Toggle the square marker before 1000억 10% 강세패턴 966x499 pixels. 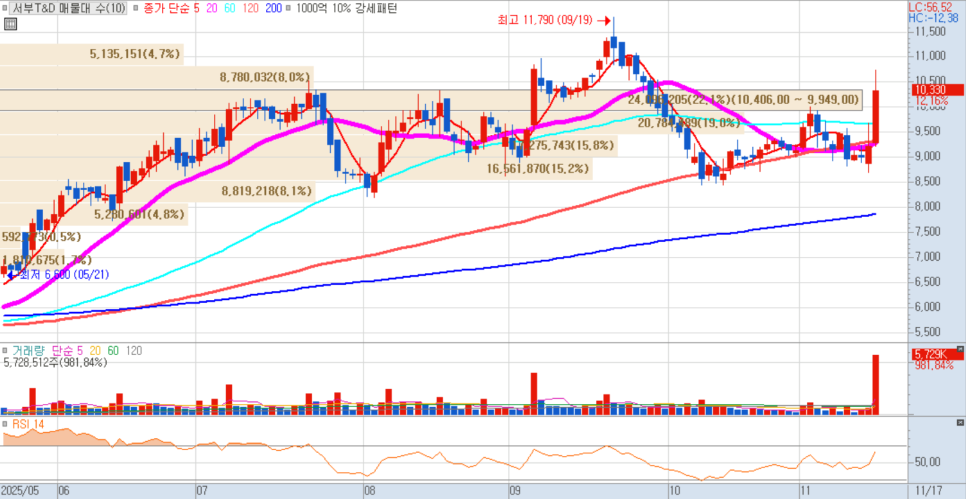[290, 9]
